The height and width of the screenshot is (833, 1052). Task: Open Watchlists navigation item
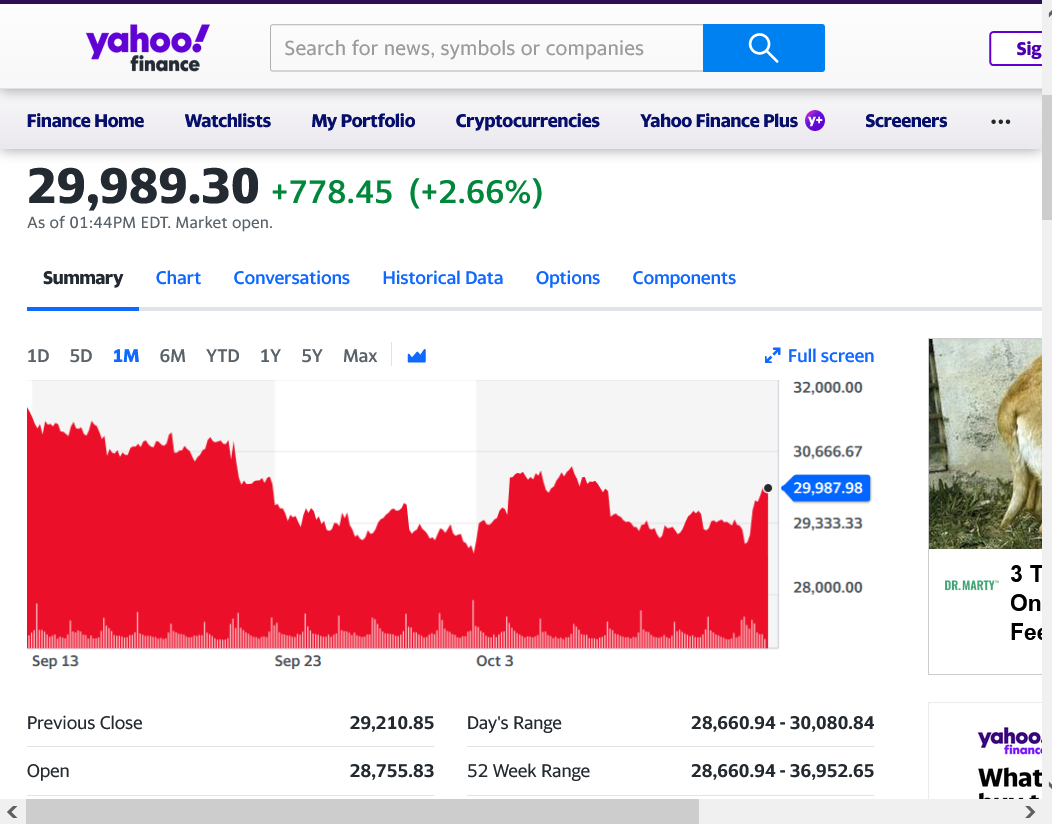pyautogui.click(x=227, y=121)
